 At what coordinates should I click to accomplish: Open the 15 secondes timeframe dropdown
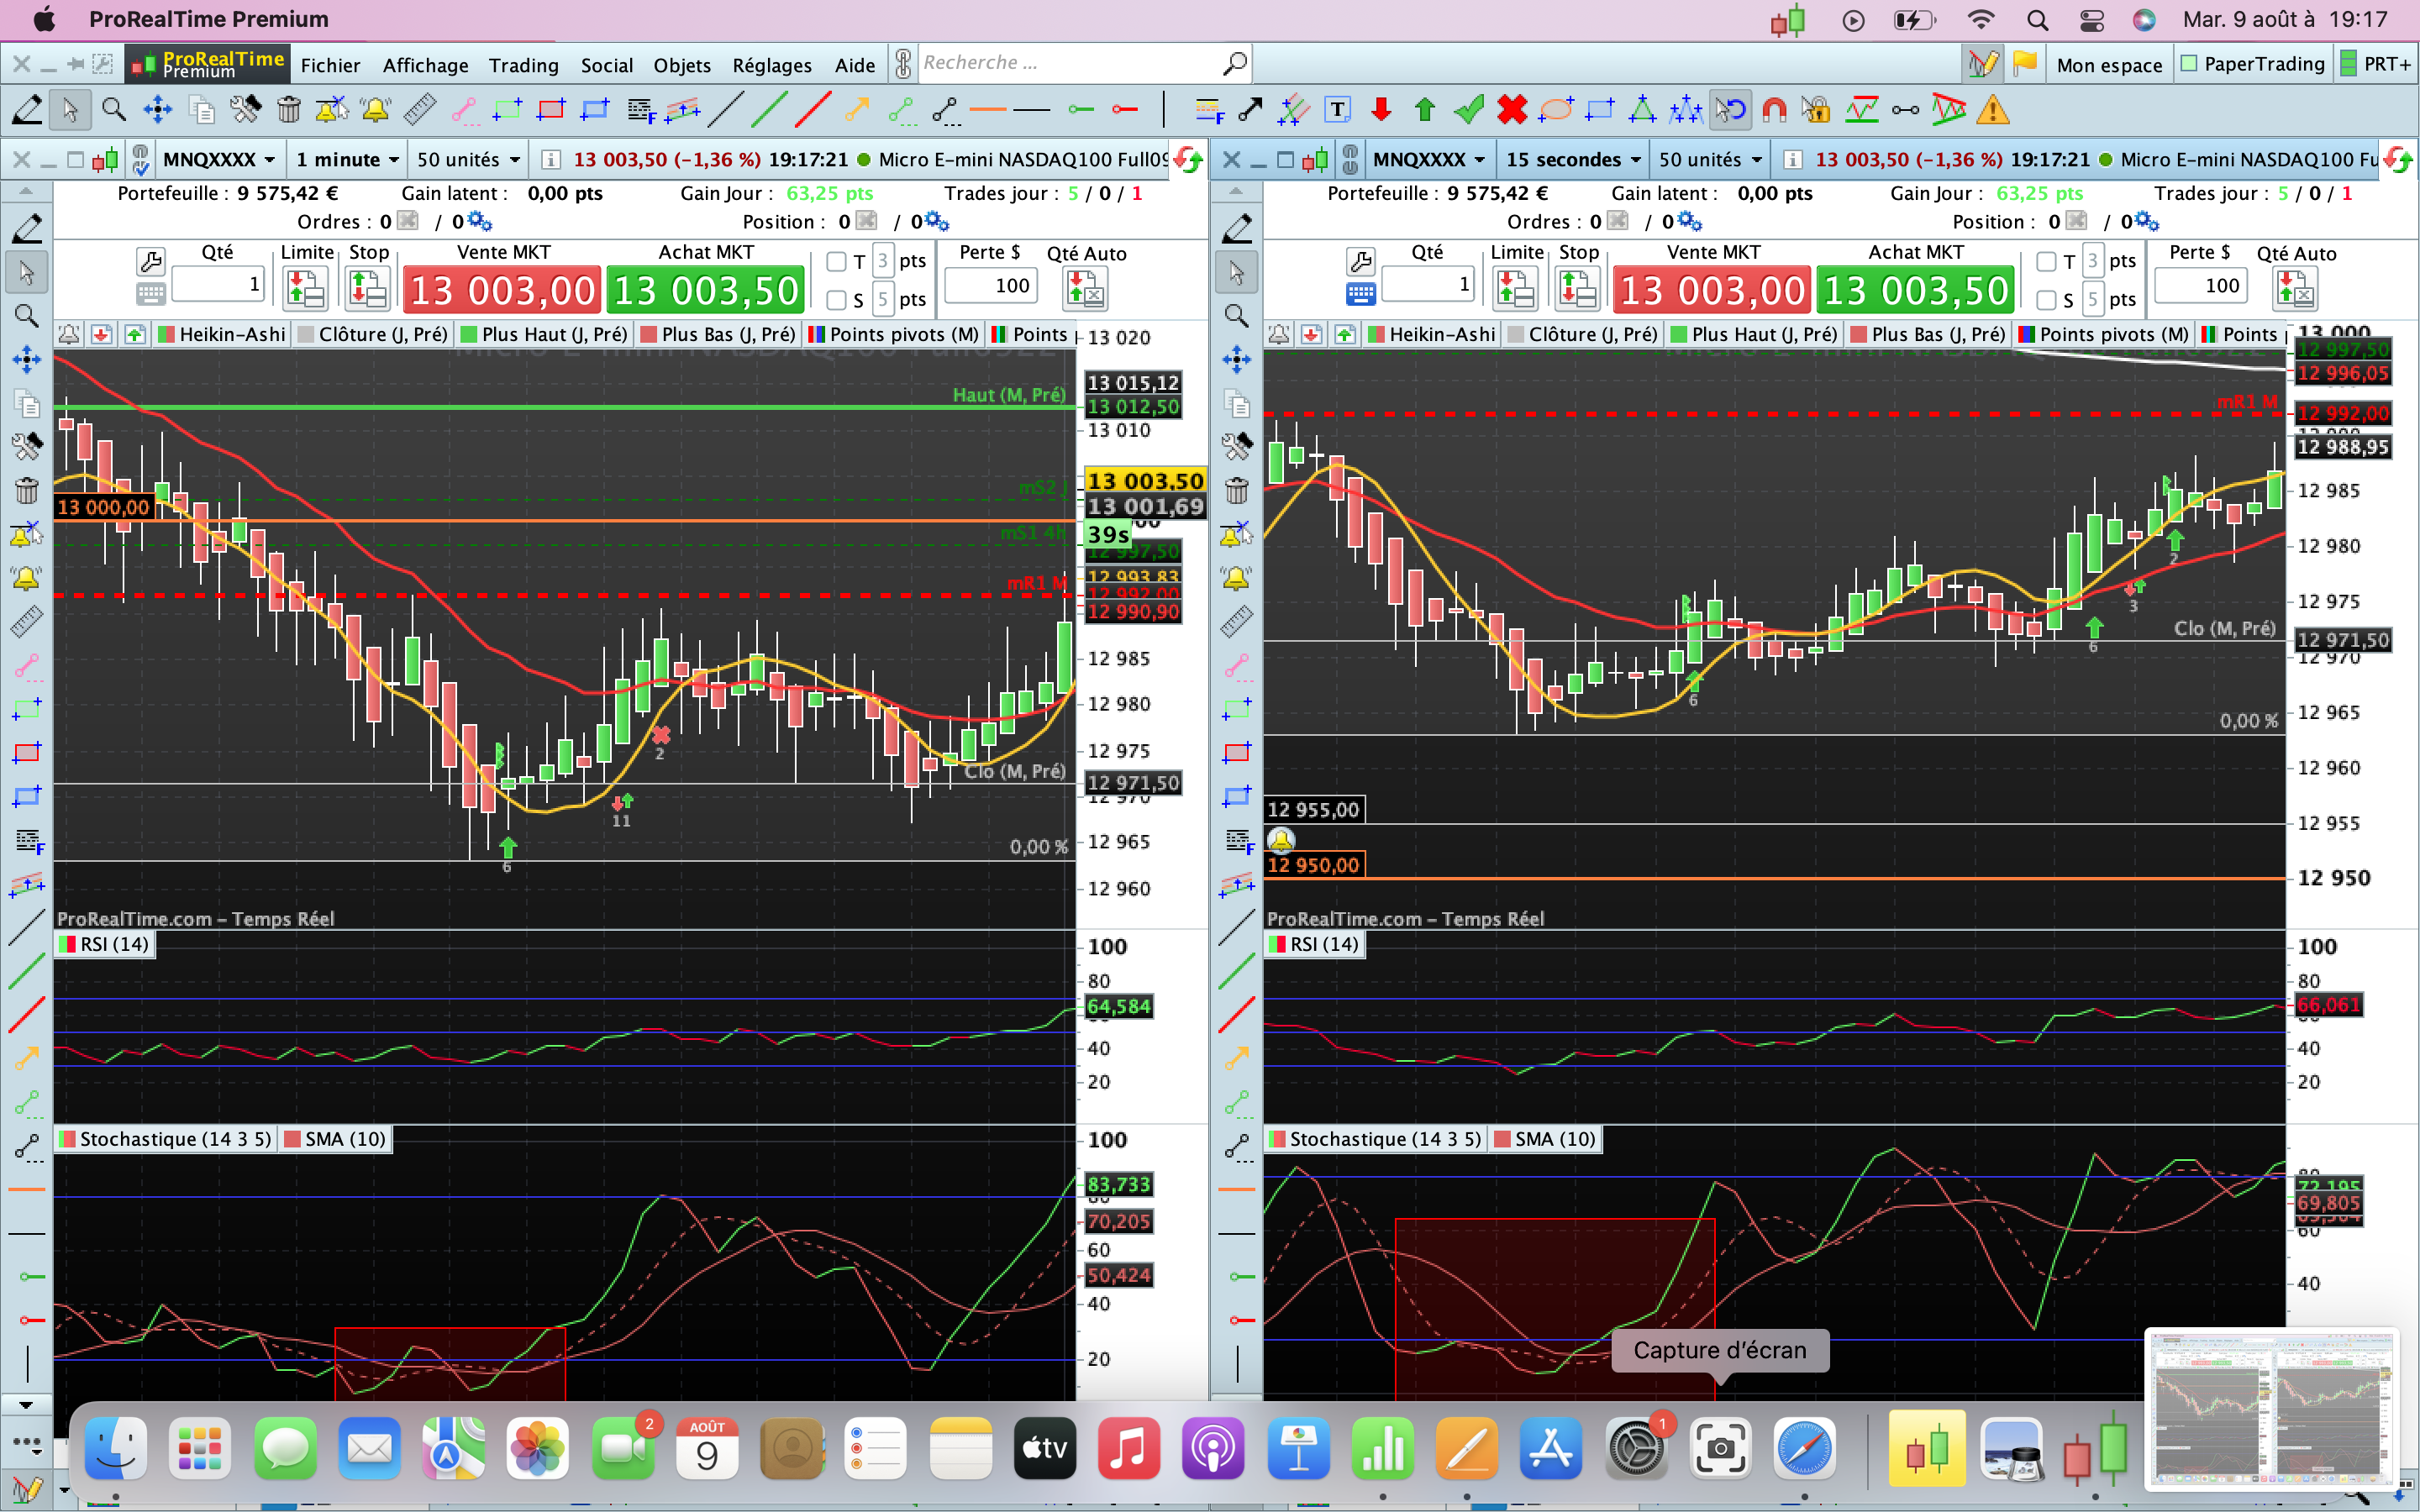1574,160
